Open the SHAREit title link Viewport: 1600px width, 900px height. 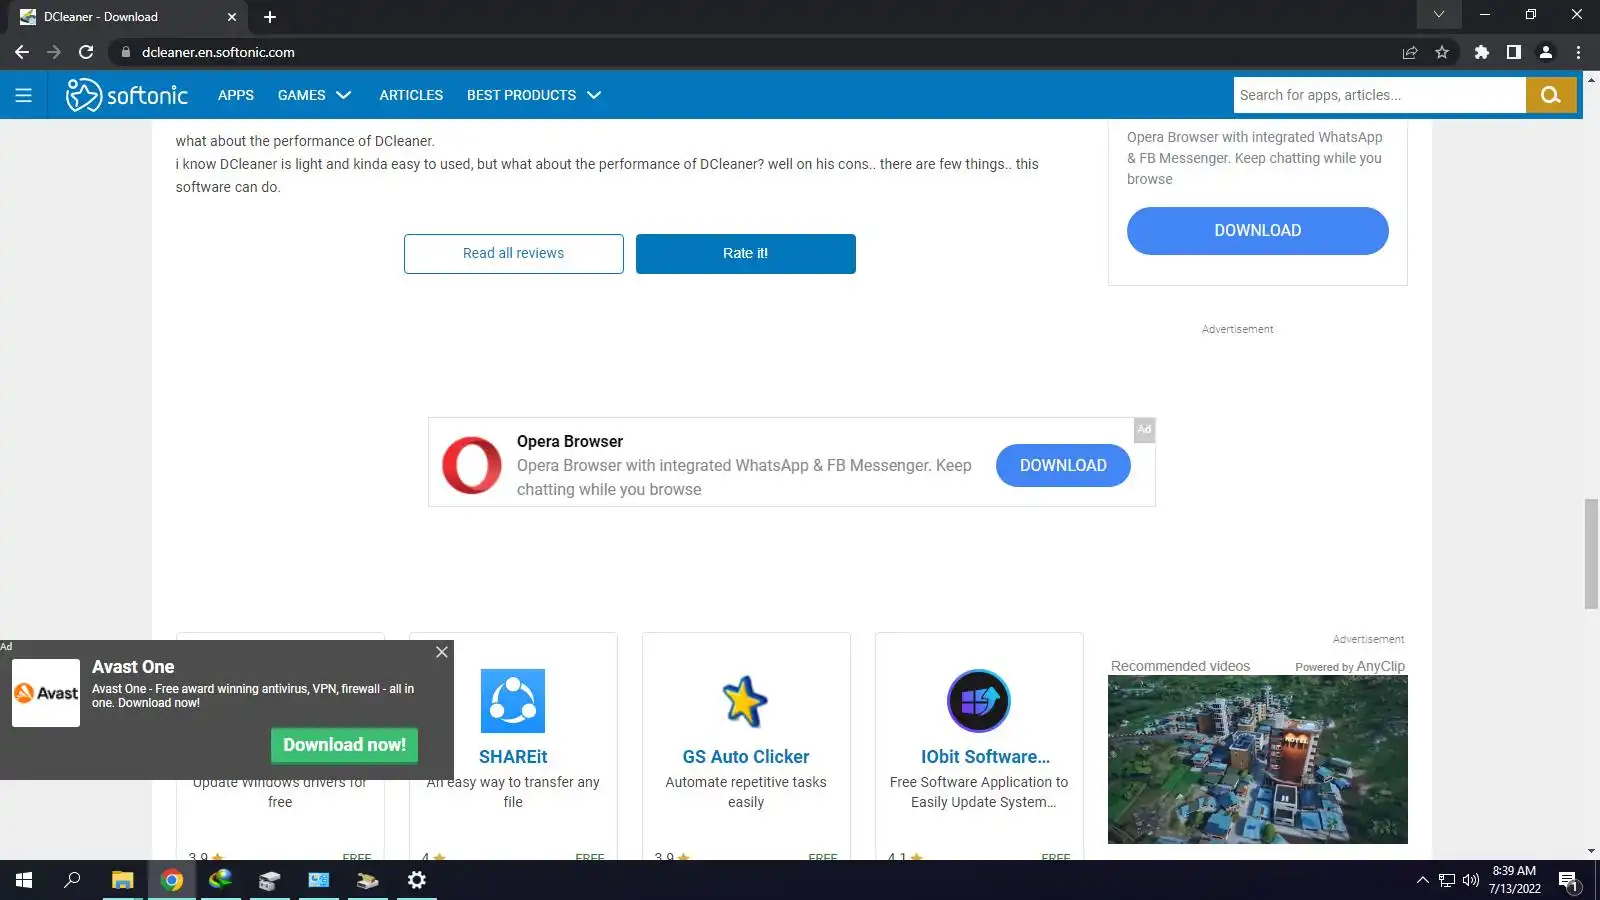click(x=513, y=757)
